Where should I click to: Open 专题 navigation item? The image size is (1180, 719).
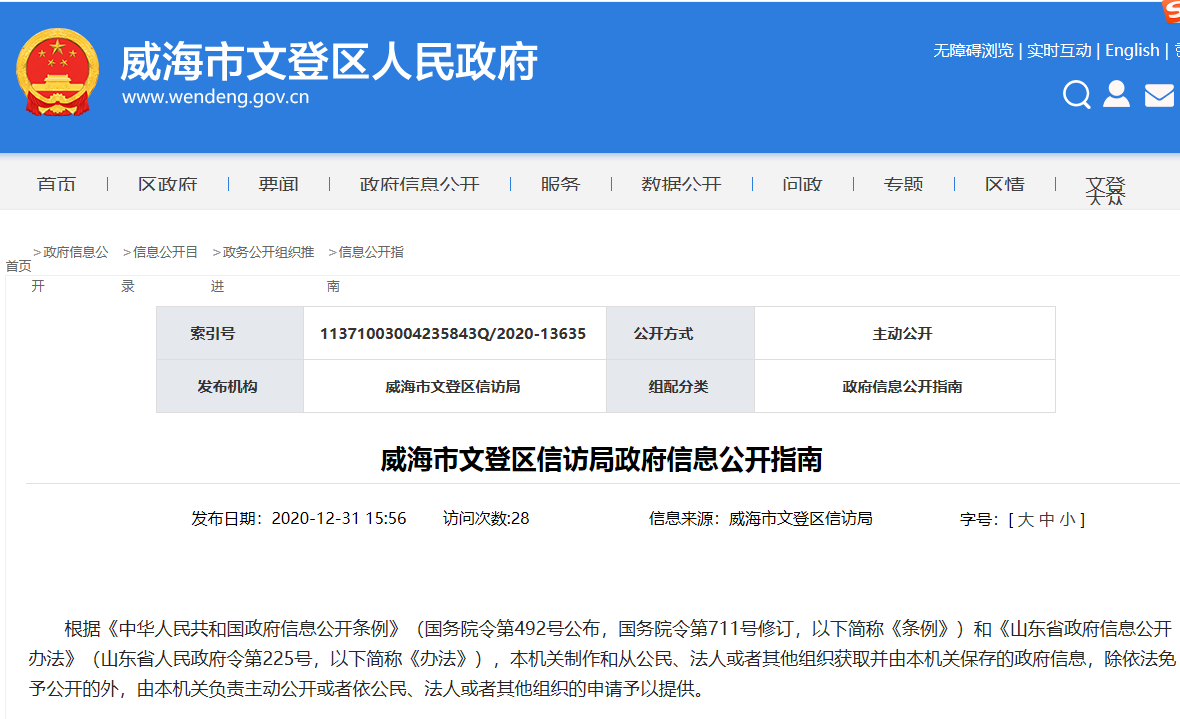pos(903,184)
